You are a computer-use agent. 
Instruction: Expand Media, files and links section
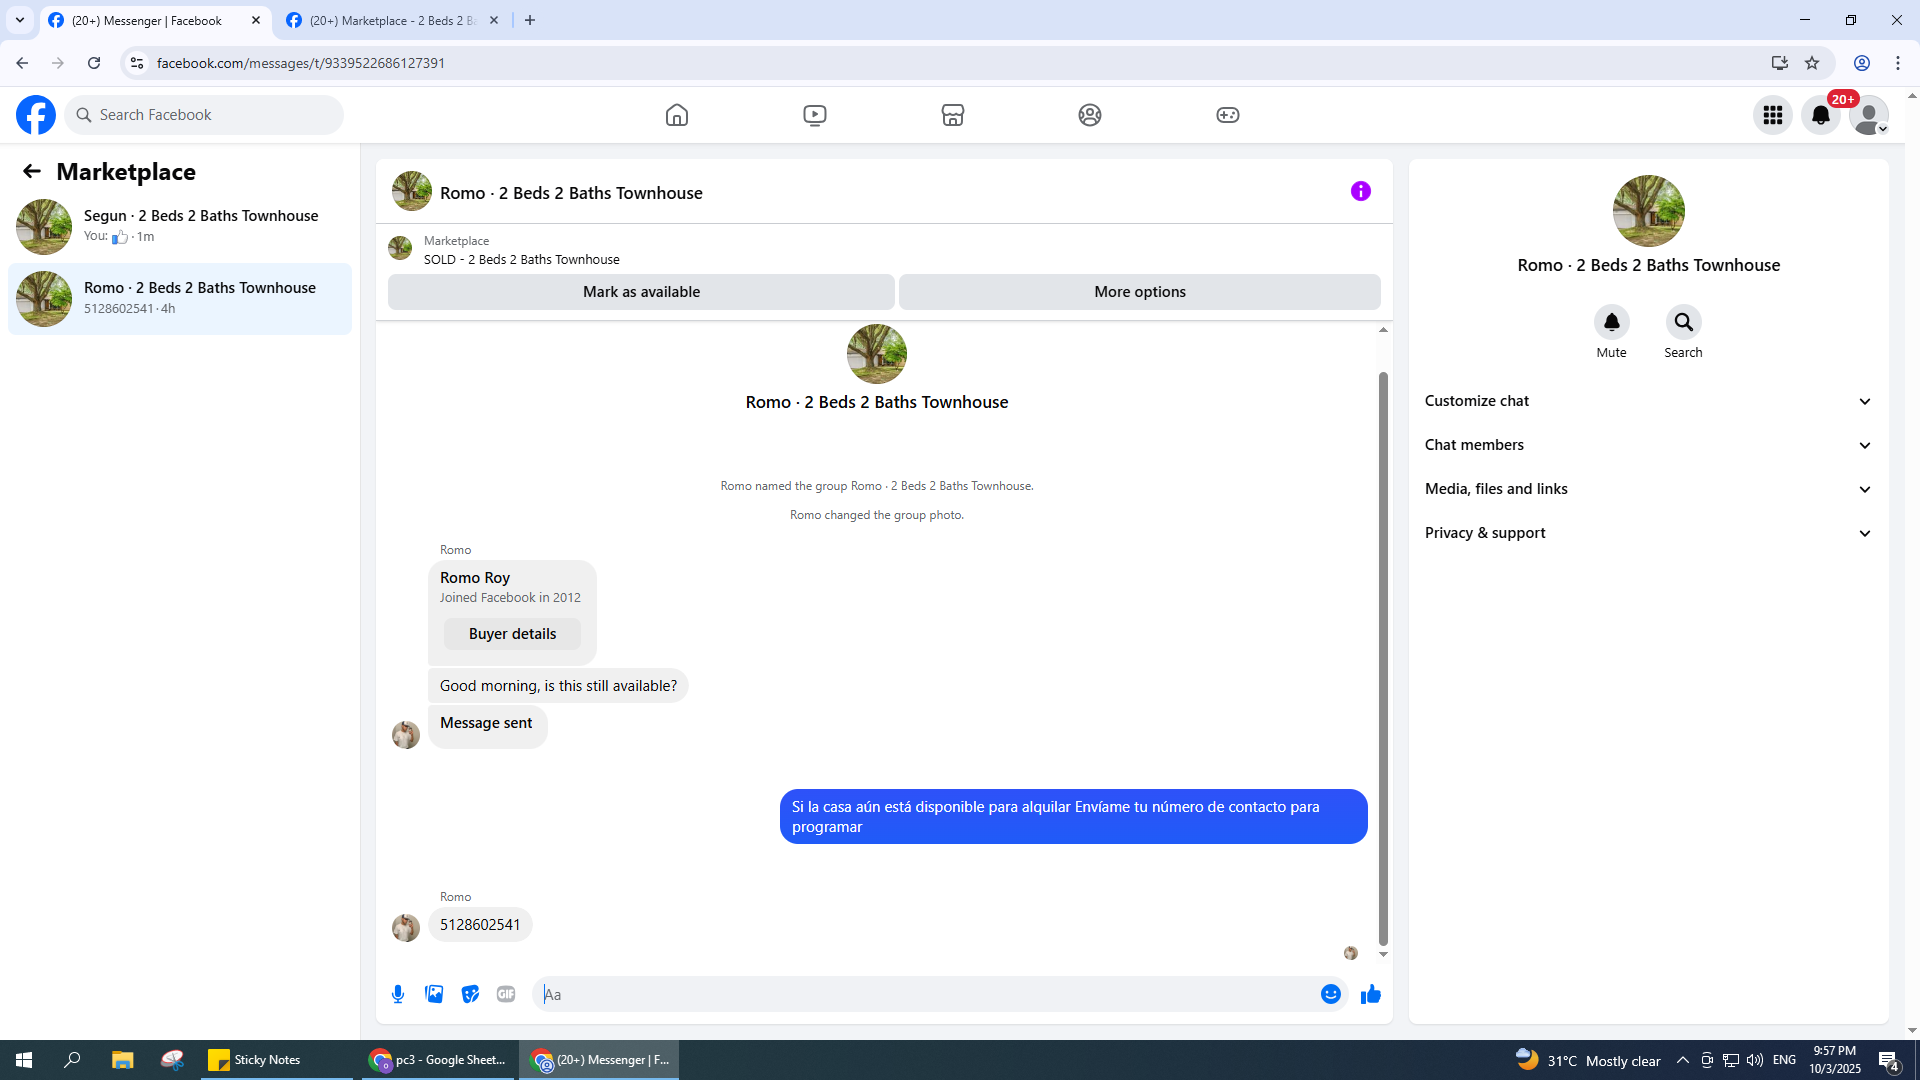(x=1648, y=489)
